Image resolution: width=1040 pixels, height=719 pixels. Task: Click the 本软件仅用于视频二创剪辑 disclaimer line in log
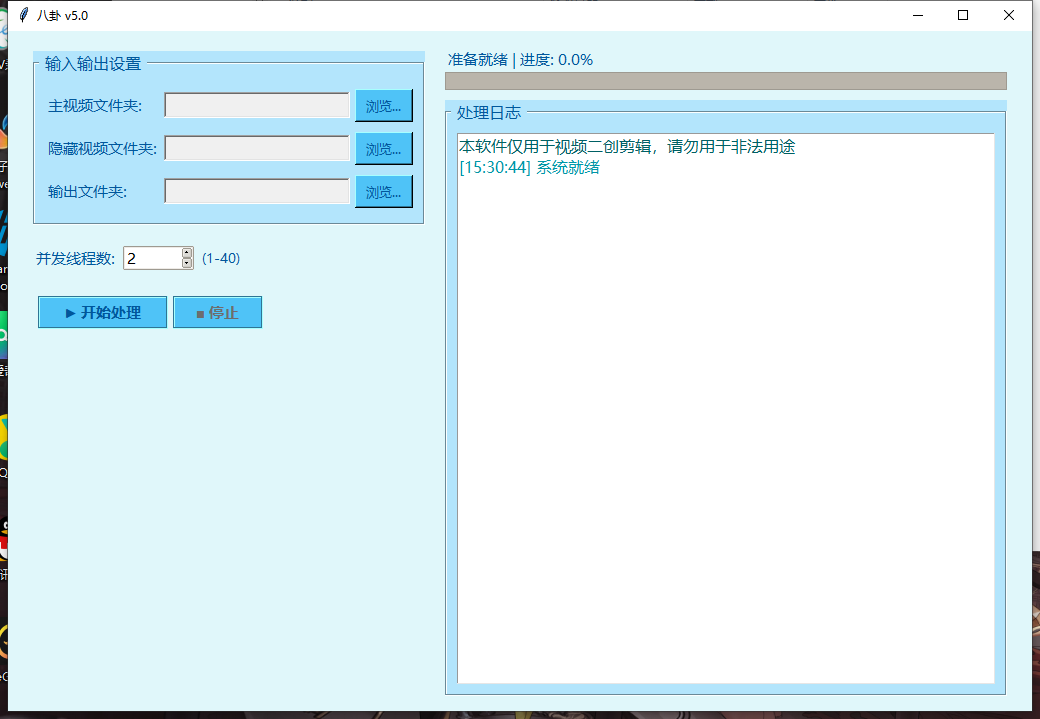pos(626,146)
